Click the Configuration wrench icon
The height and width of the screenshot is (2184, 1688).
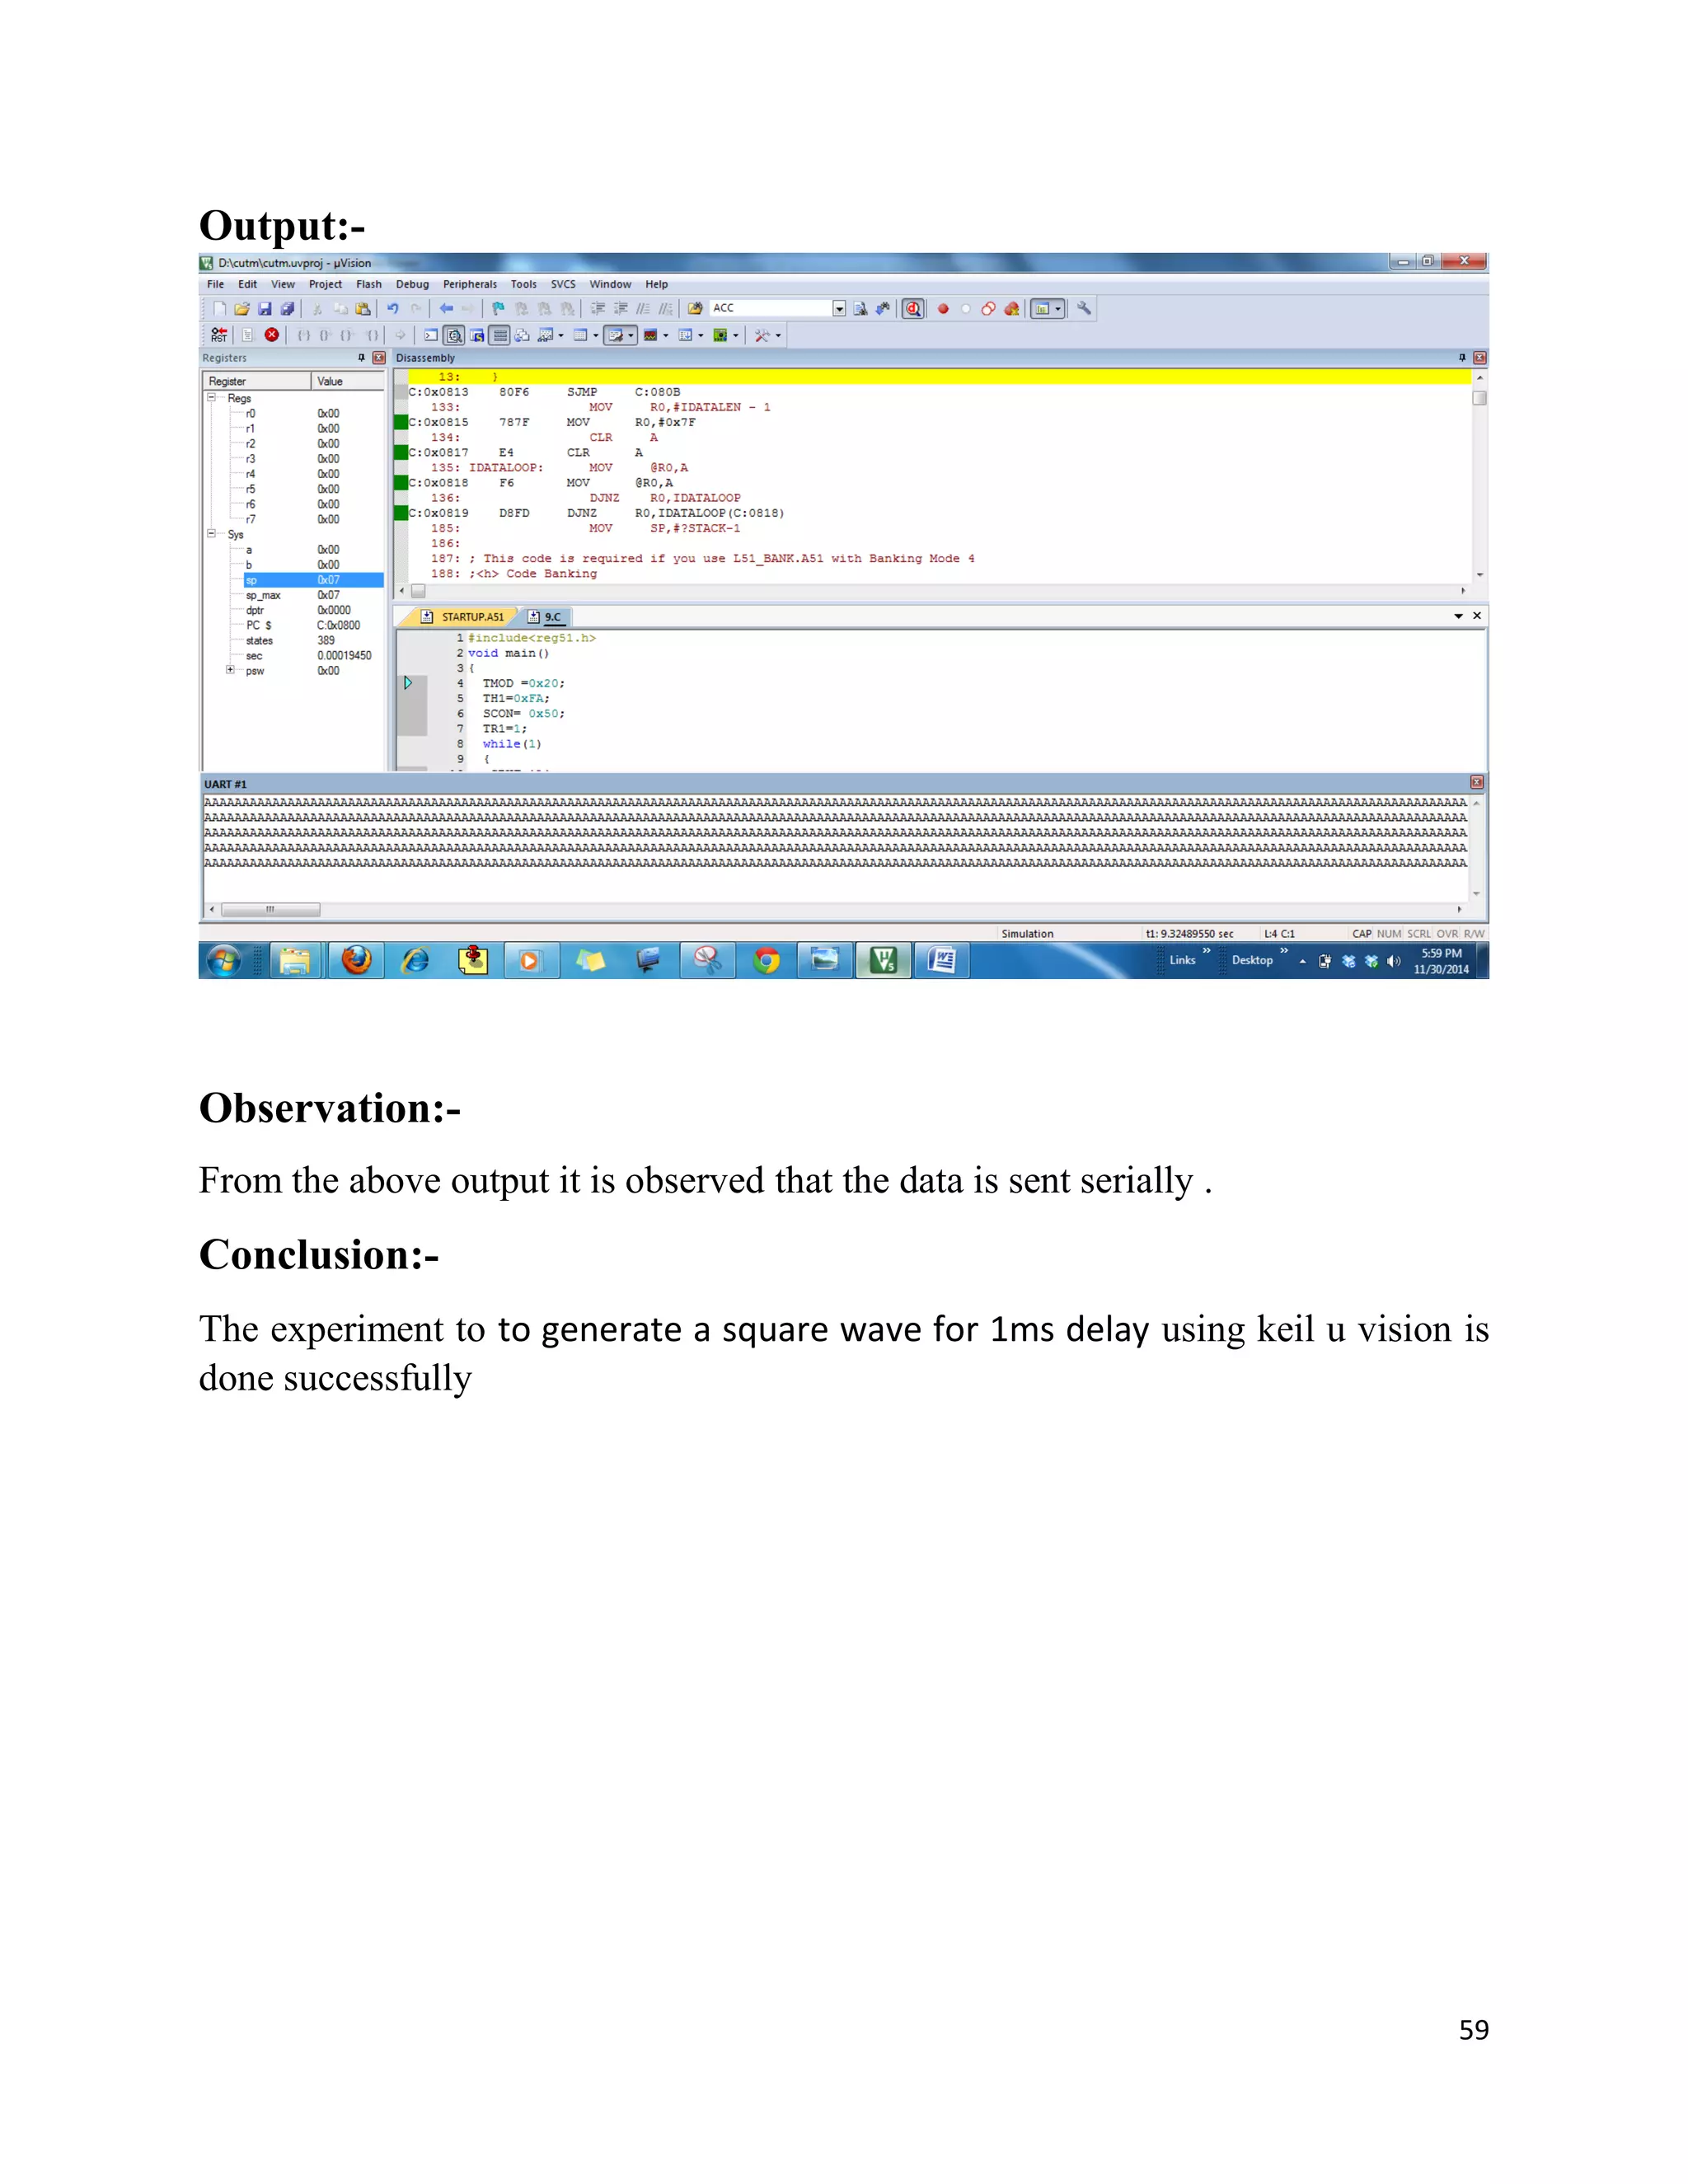tap(1083, 309)
